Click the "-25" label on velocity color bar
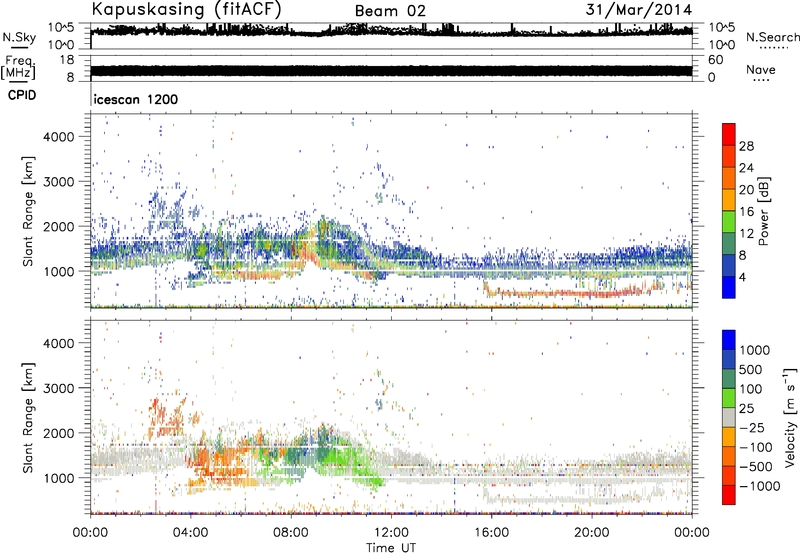 coord(753,427)
